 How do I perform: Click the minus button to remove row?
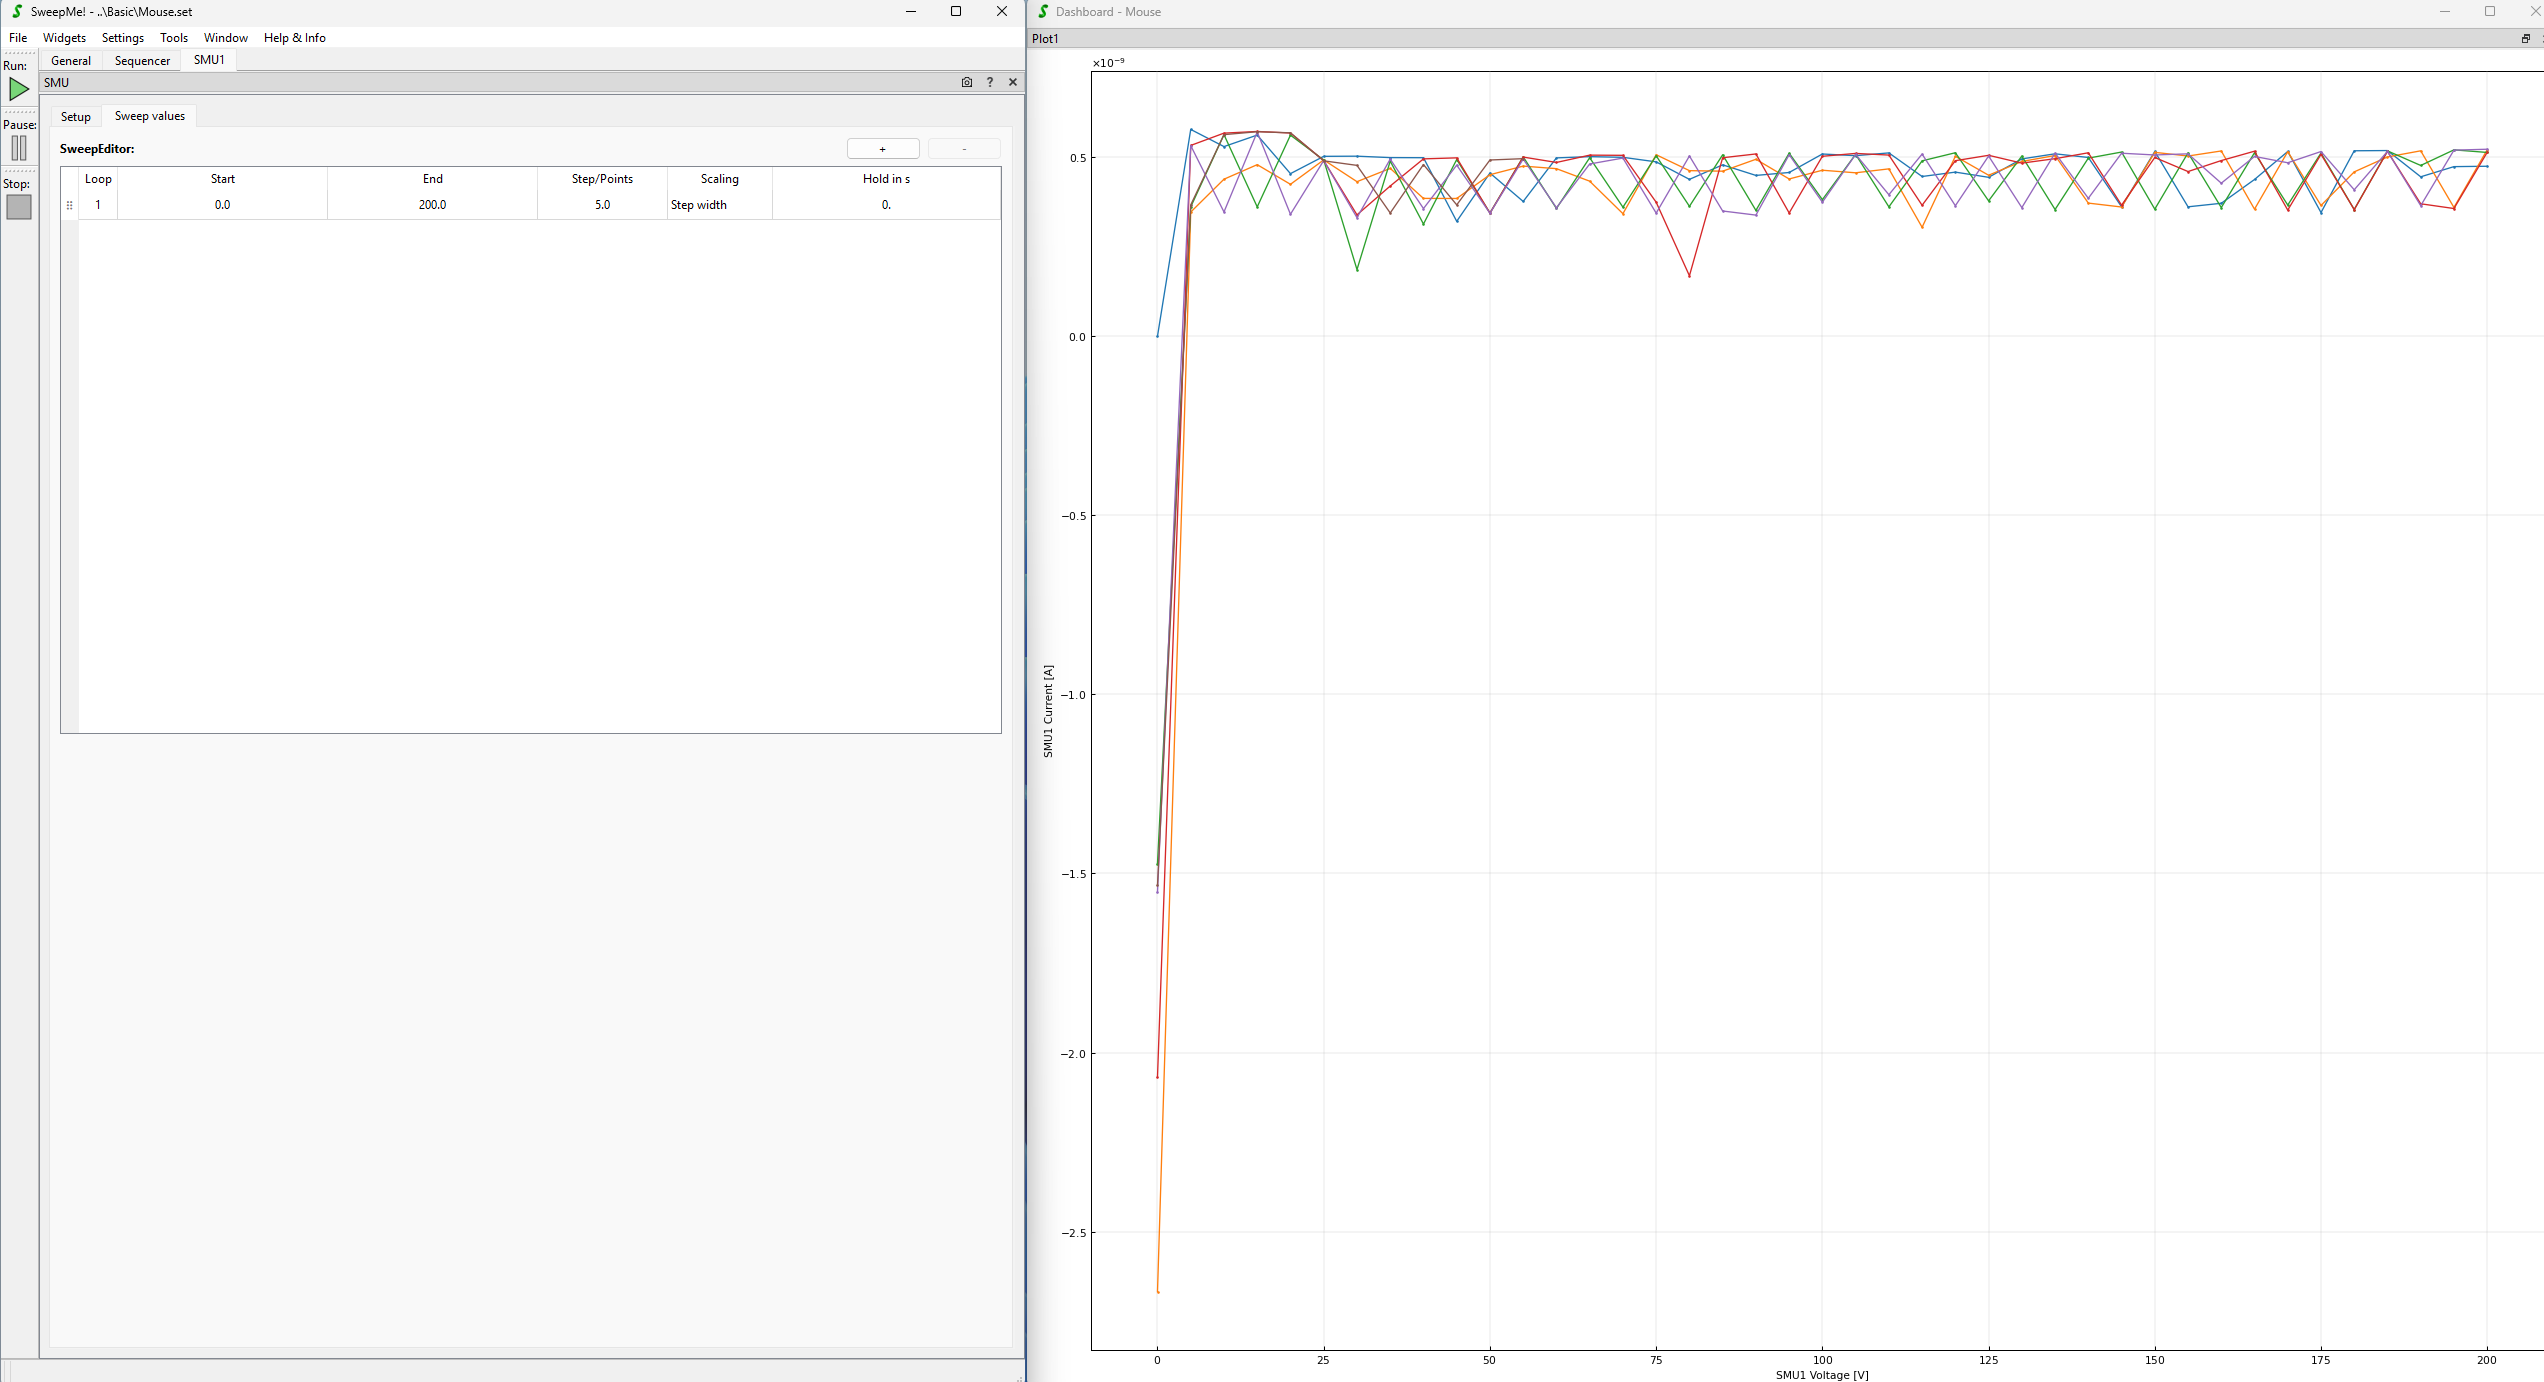coord(964,149)
